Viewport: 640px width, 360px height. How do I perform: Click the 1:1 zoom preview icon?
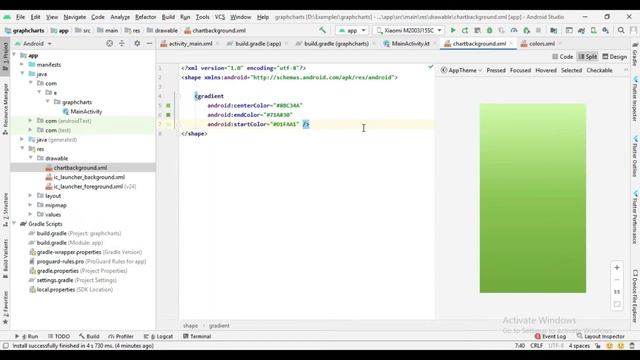[617, 292]
